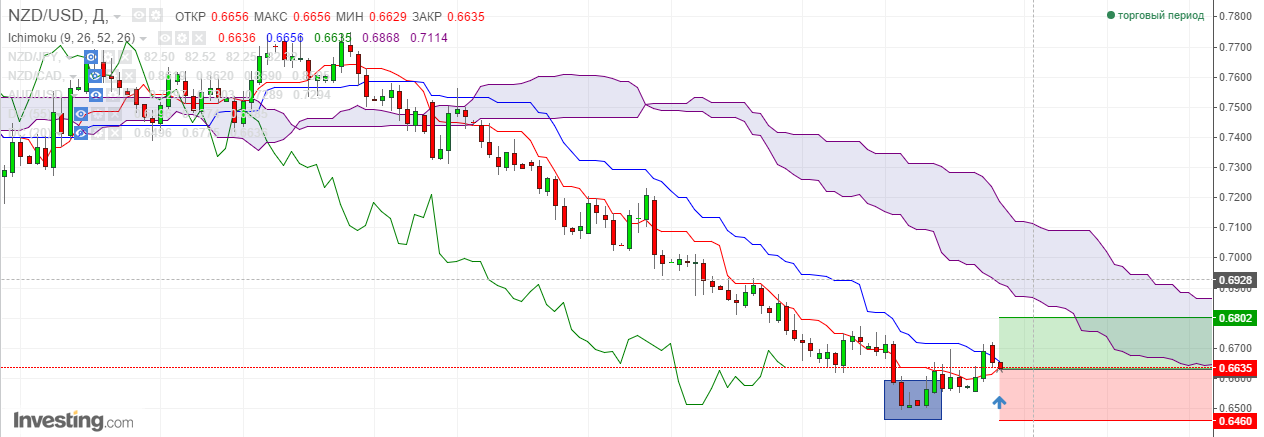Expand the NZD/USD symbol legend dropdown arrow
This screenshot has width=1264, height=437.
coord(117,18)
